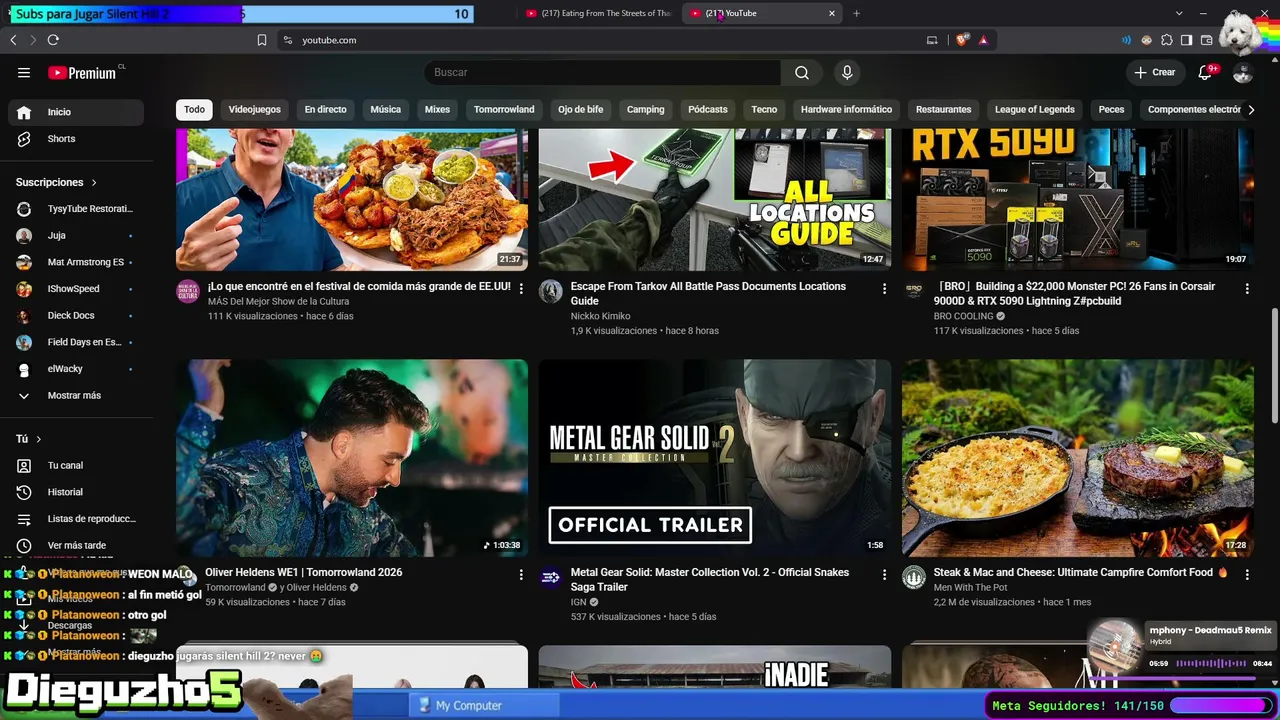The height and width of the screenshot is (720, 1280).
Task: Open Listas de reproducción in the sidebar
Action: pyautogui.click(x=75, y=519)
